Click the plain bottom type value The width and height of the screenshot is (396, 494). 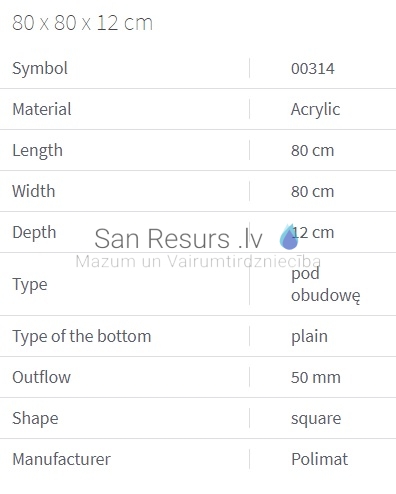309,336
